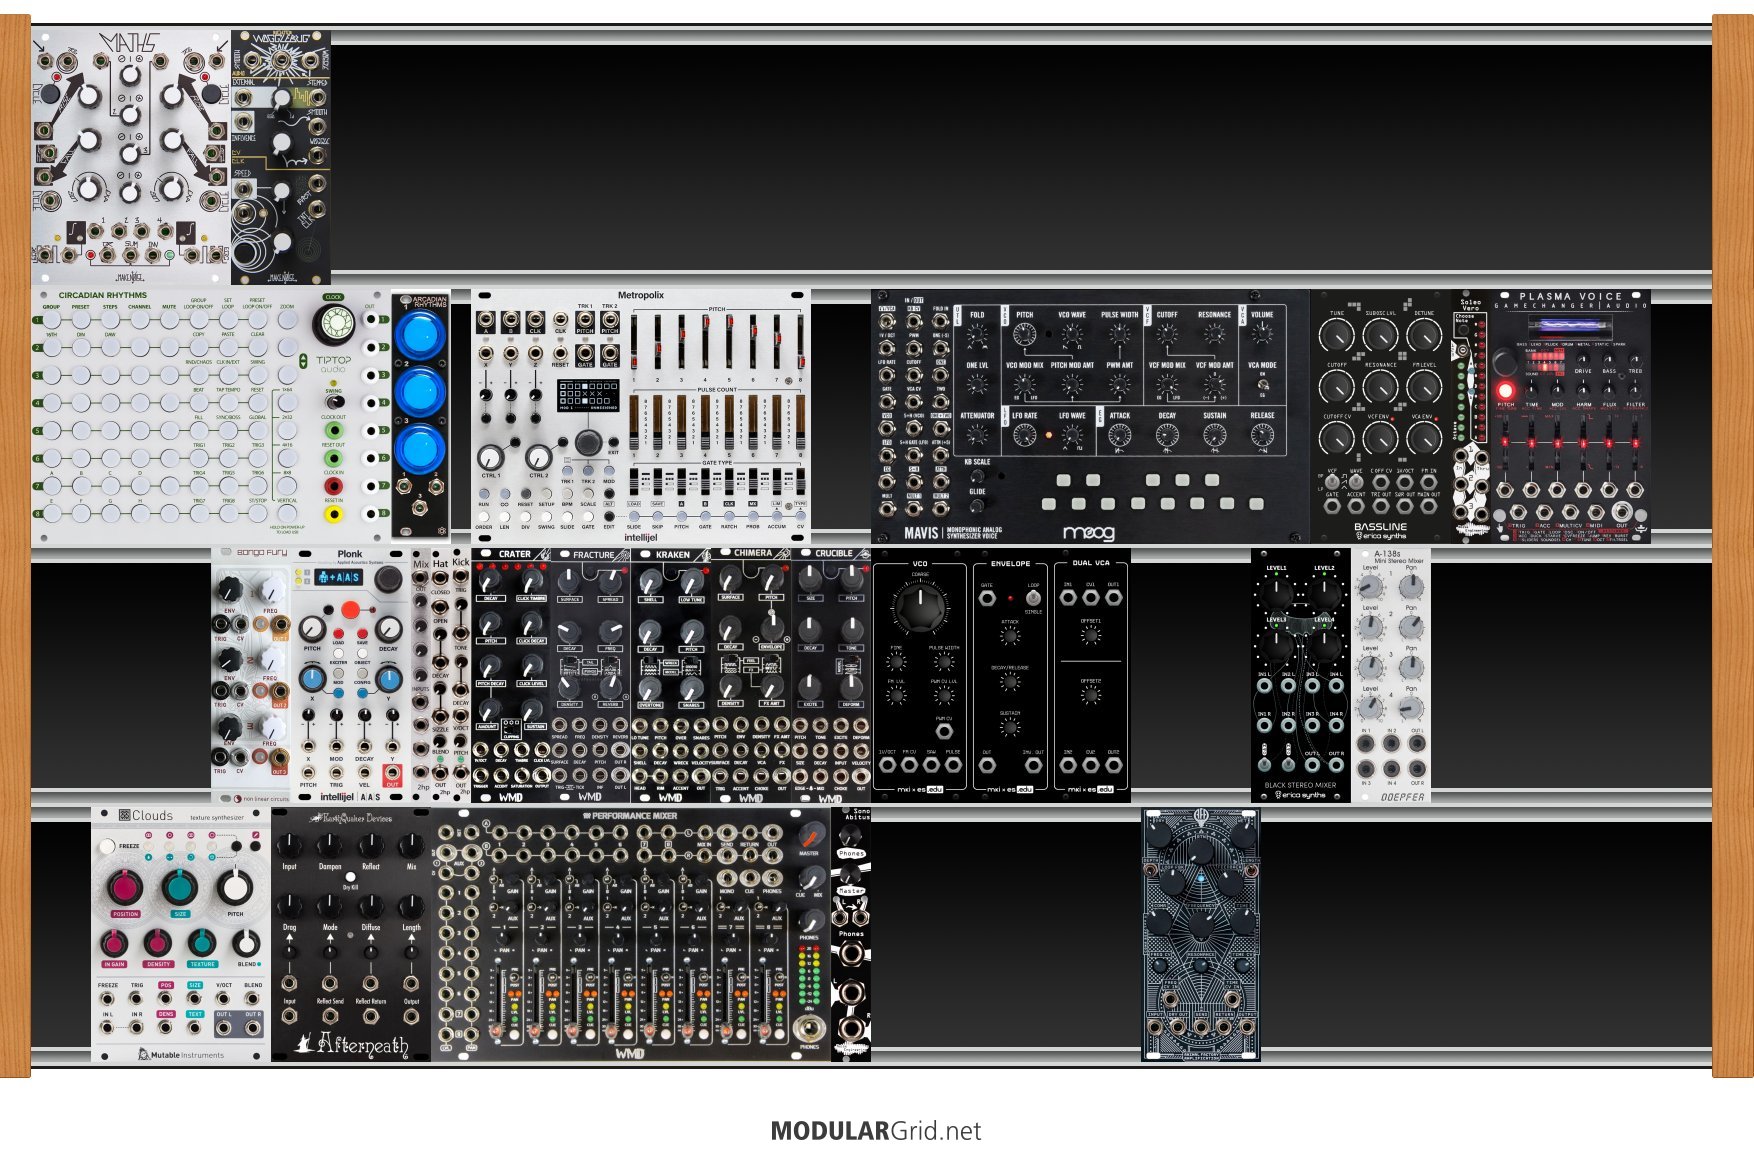Click the Afterneath Input knob
The height and width of the screenshot is (1152, 1754).
(289, 846)
